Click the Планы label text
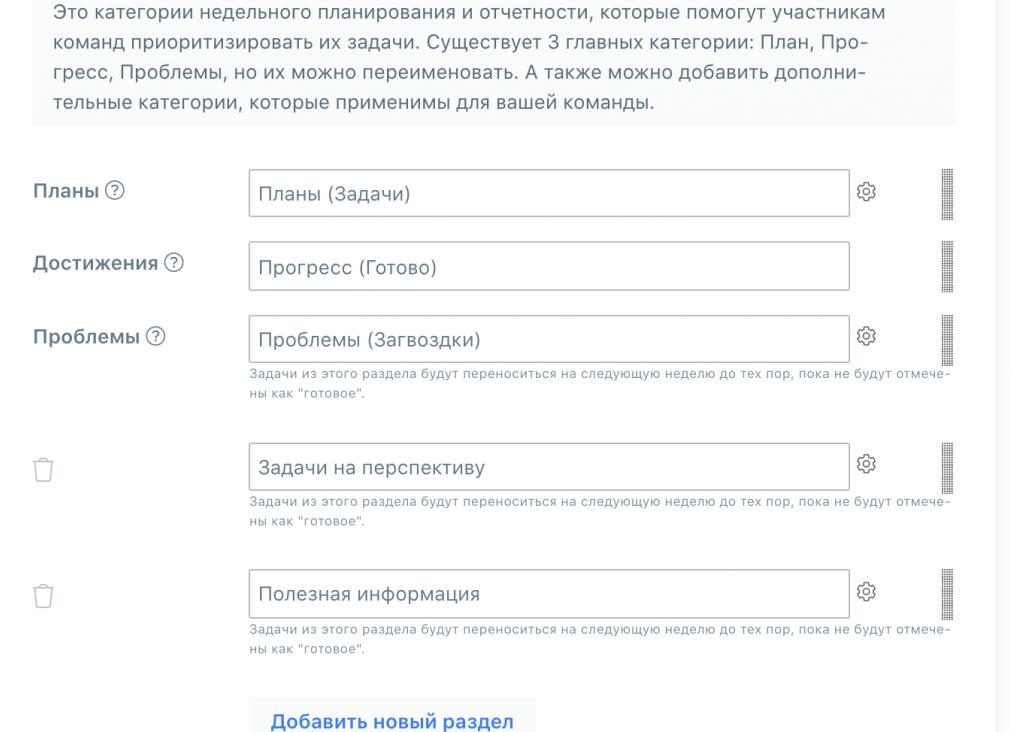 coord(66,191)
